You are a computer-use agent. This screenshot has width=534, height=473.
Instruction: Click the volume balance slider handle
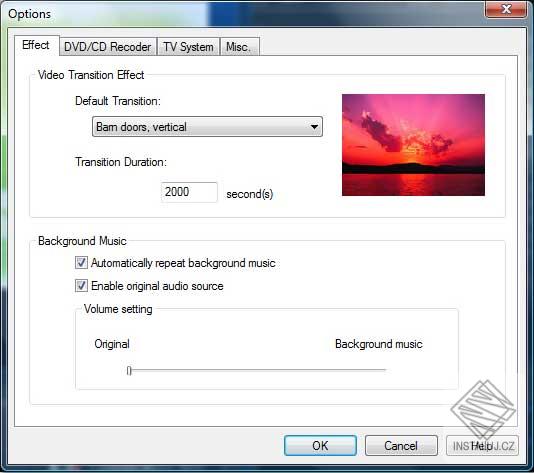pyautogui.click(x=129, y=370)
